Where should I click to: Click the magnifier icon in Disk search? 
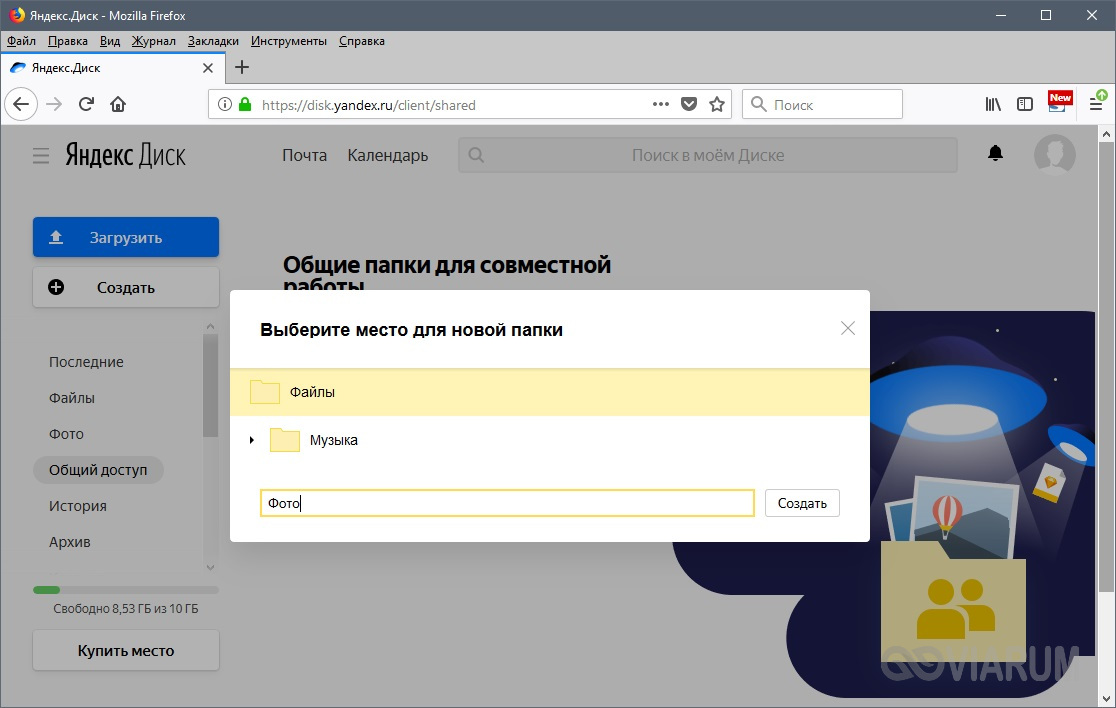476,155
